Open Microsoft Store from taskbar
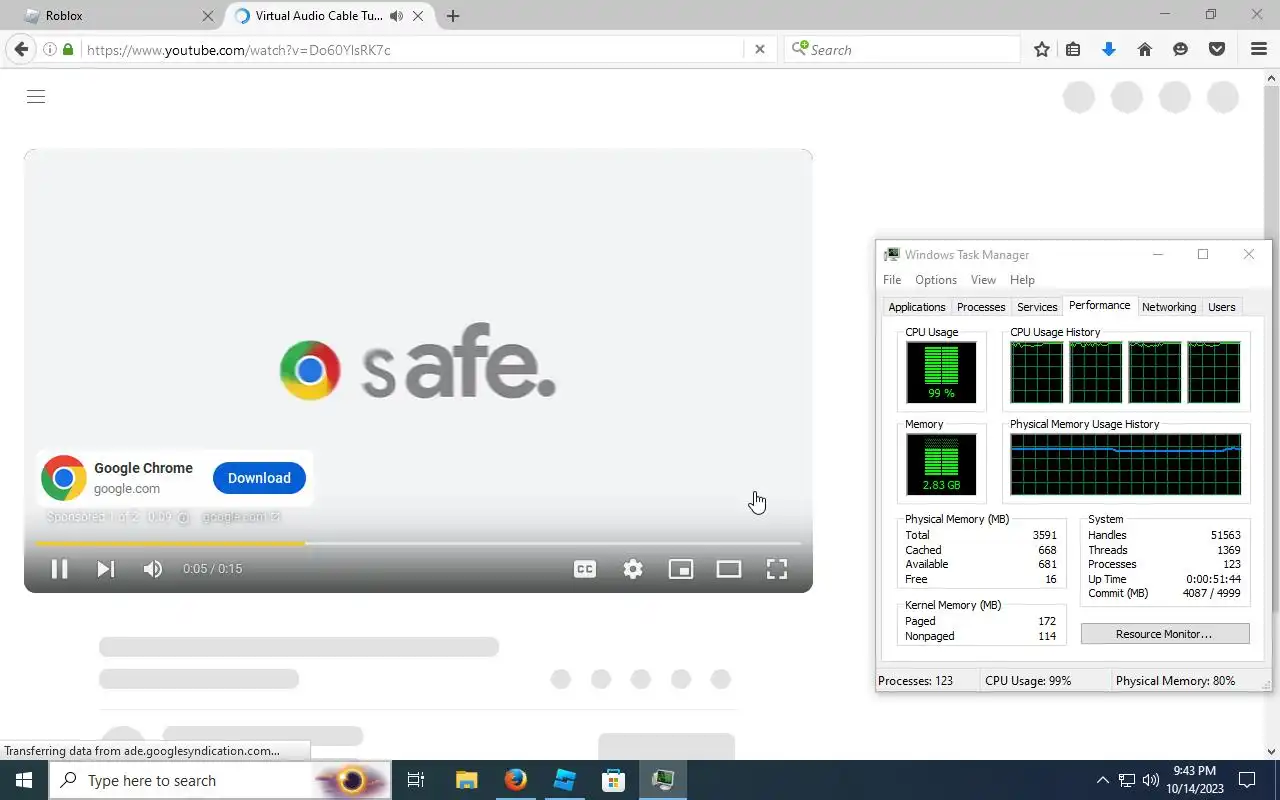The width and height of the screenshot is (1280, 800). tap(613, 780)
